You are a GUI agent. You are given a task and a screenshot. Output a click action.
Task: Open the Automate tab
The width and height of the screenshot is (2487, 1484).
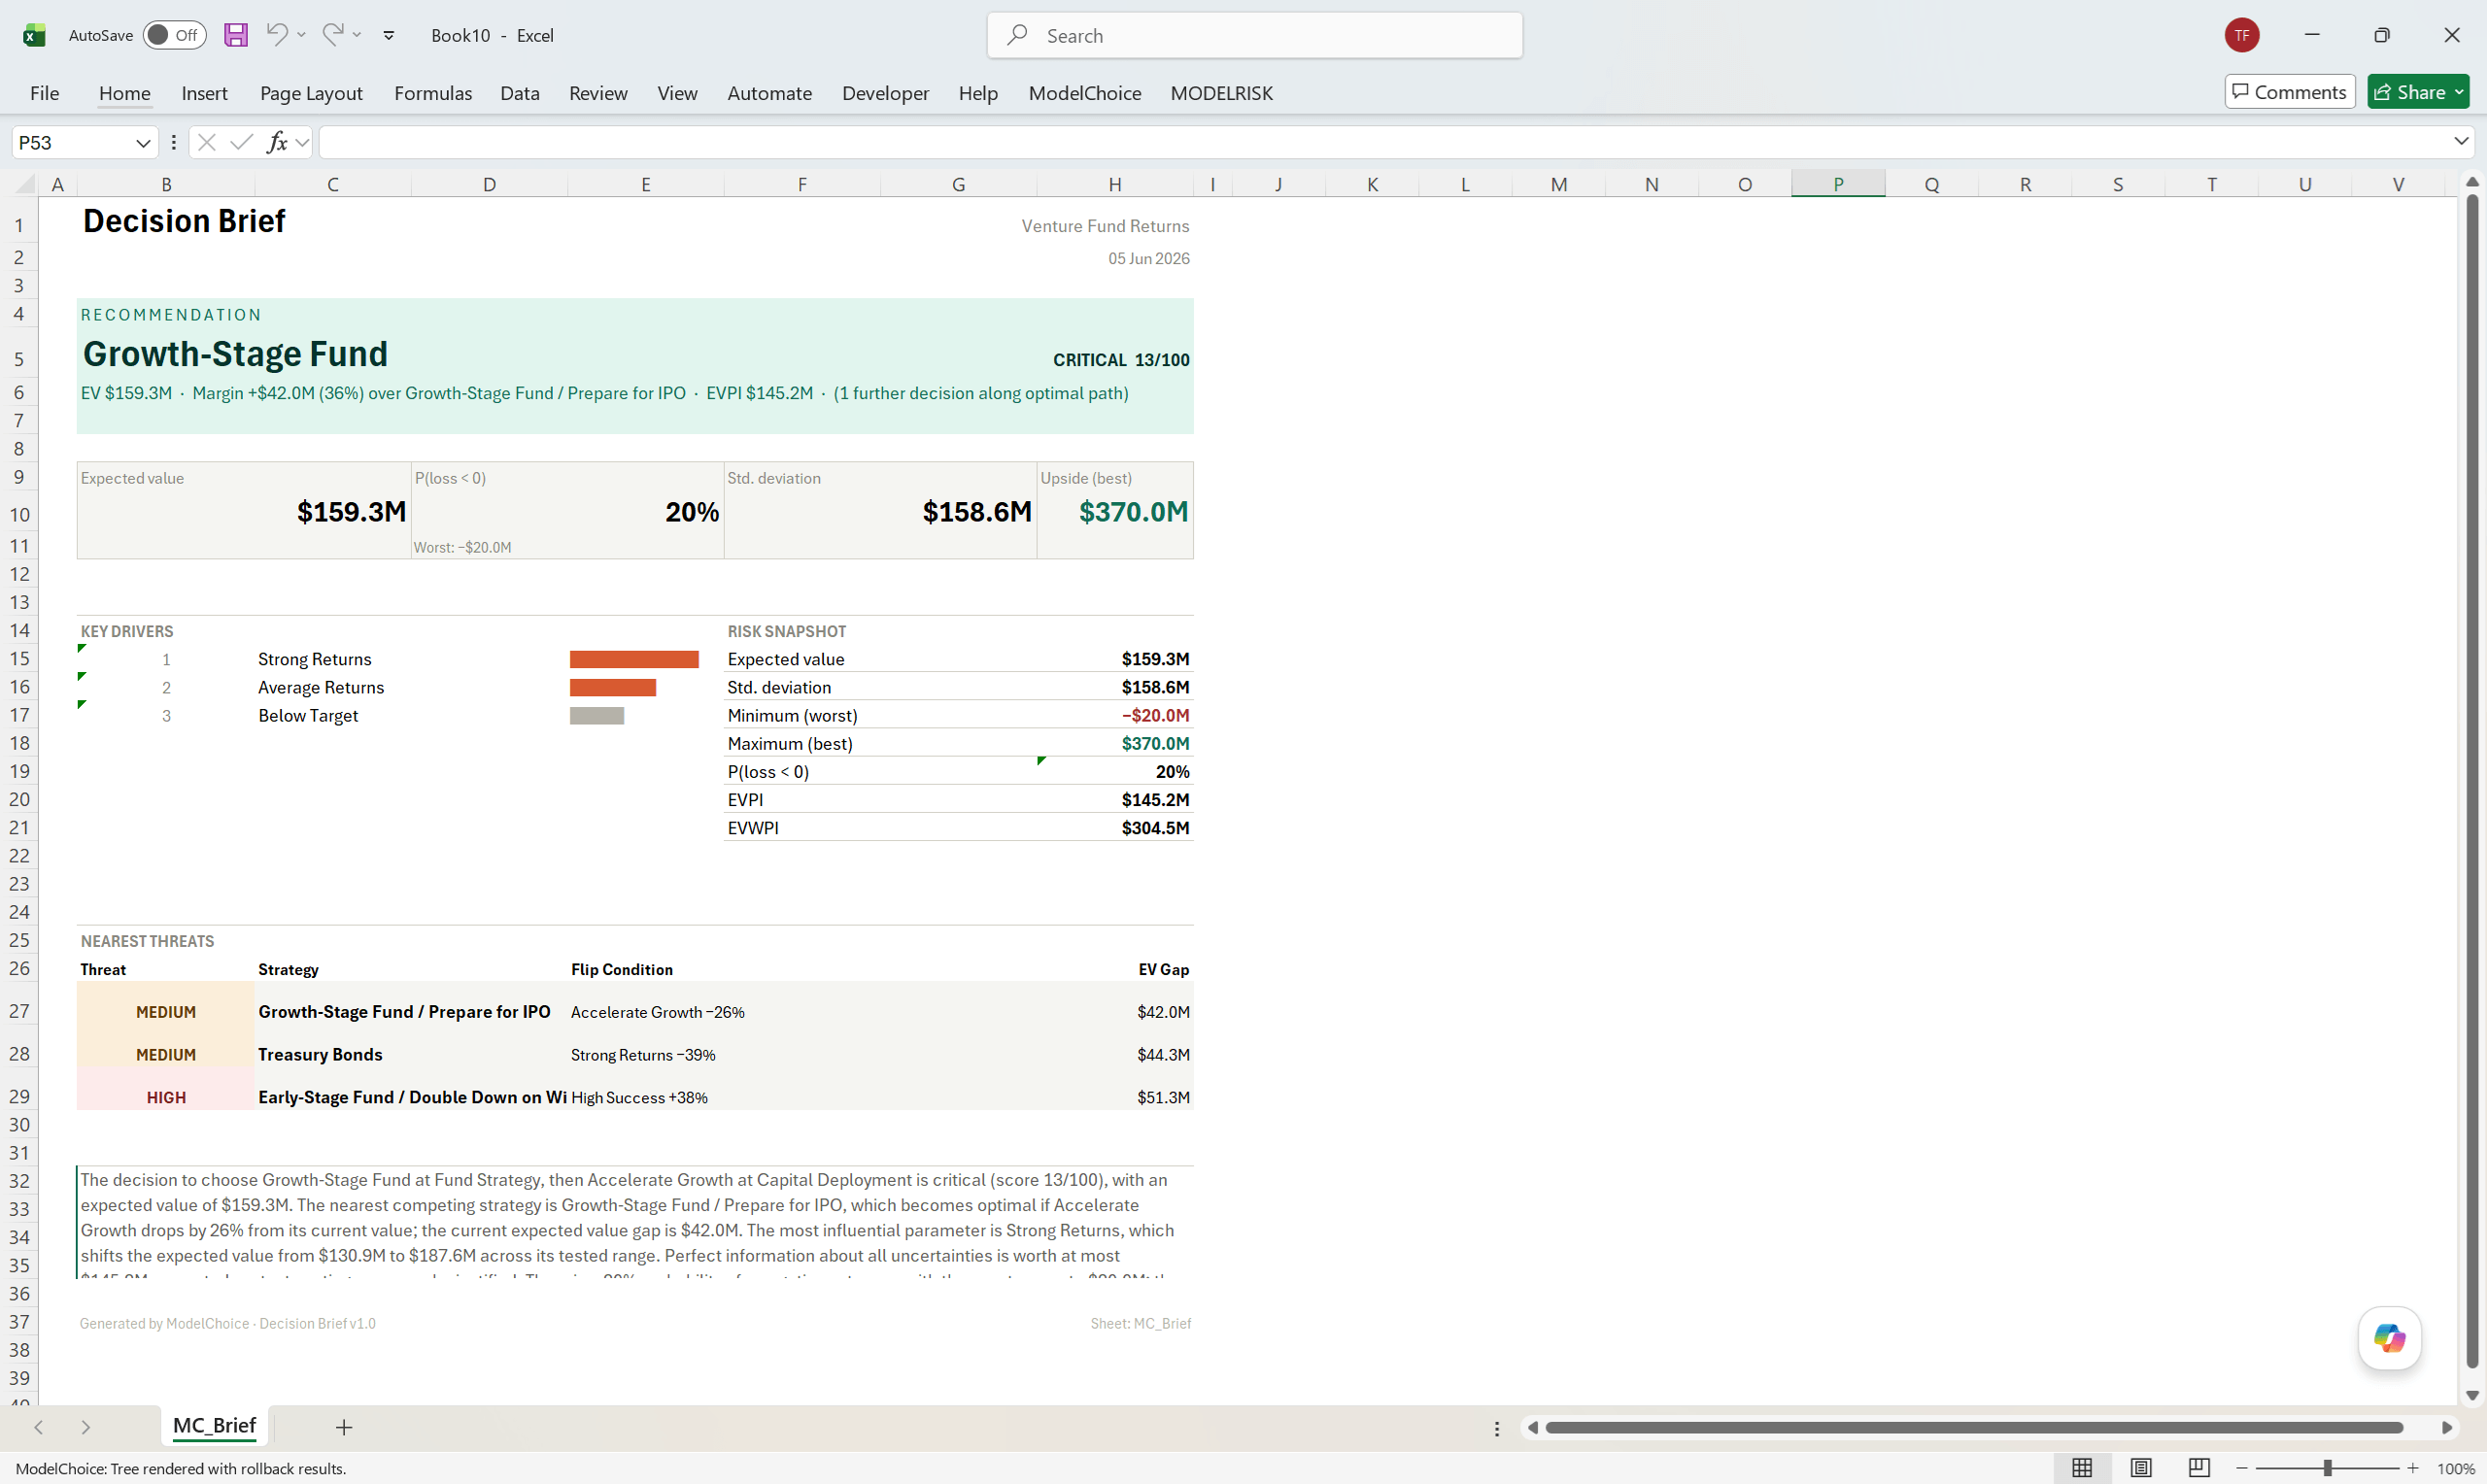coord(769,93)
